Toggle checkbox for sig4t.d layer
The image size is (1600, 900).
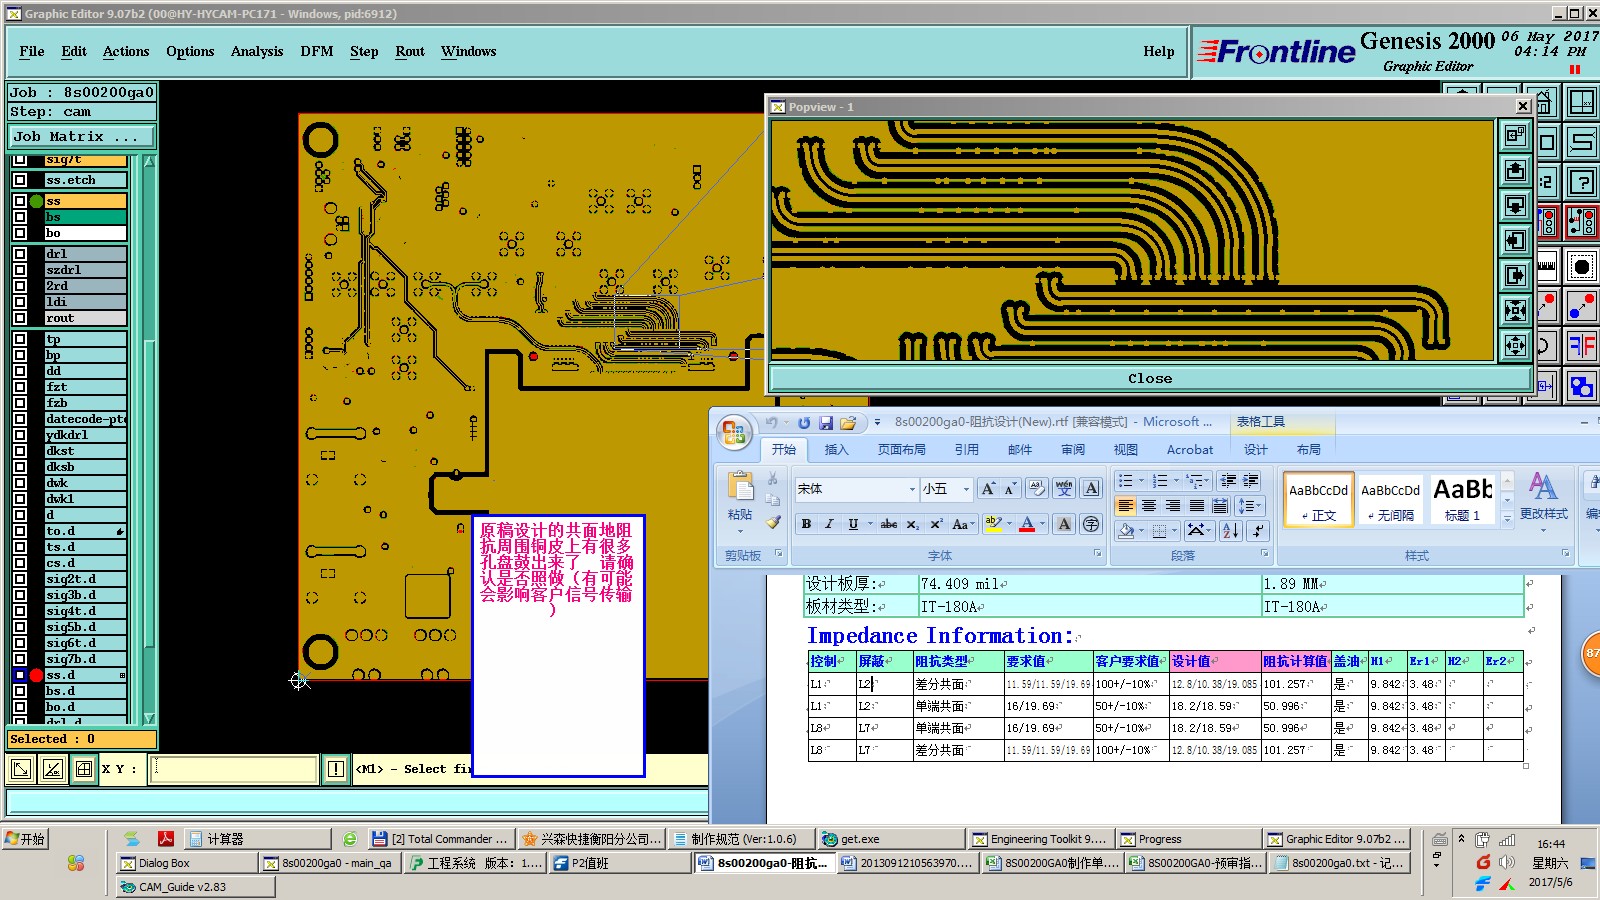20,611
